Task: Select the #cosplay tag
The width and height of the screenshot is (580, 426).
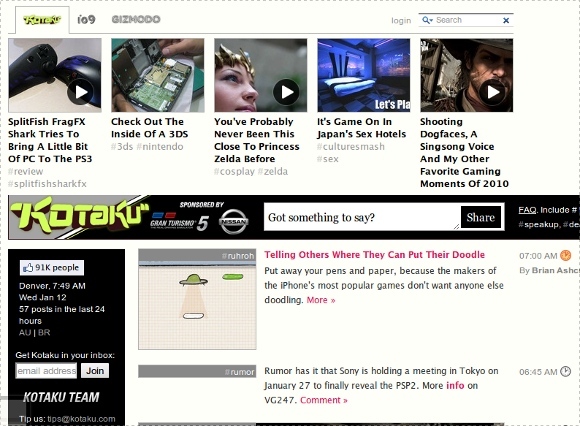Action: (x=234, y=172)
